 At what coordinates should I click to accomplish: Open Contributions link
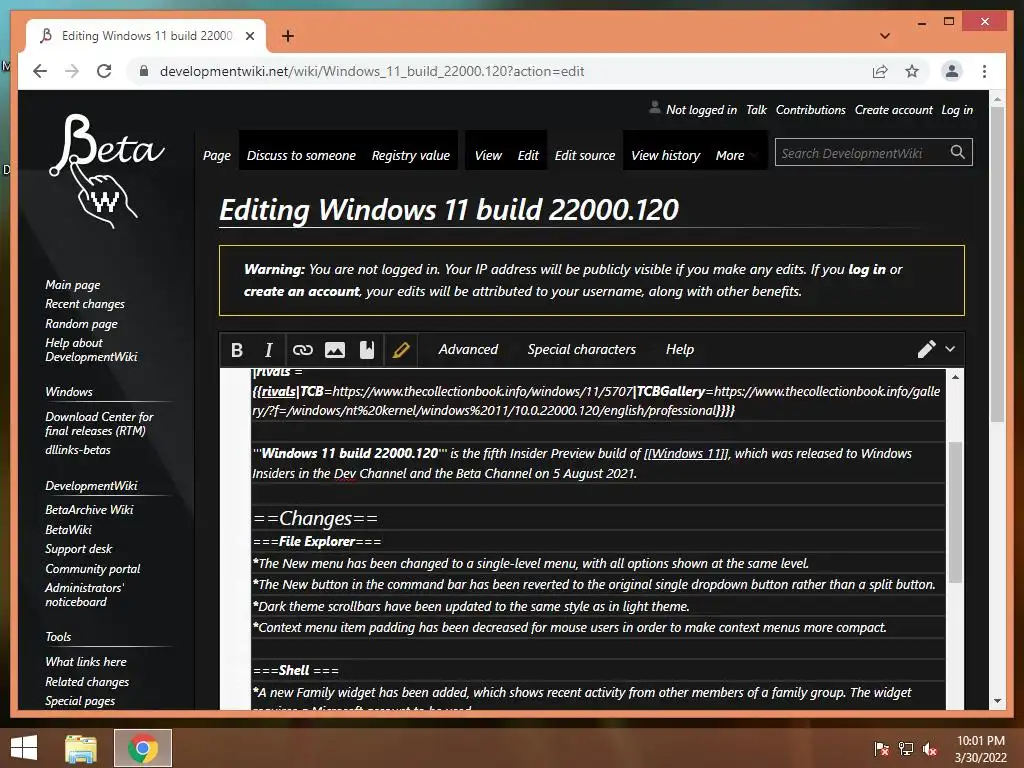point(810,110)
